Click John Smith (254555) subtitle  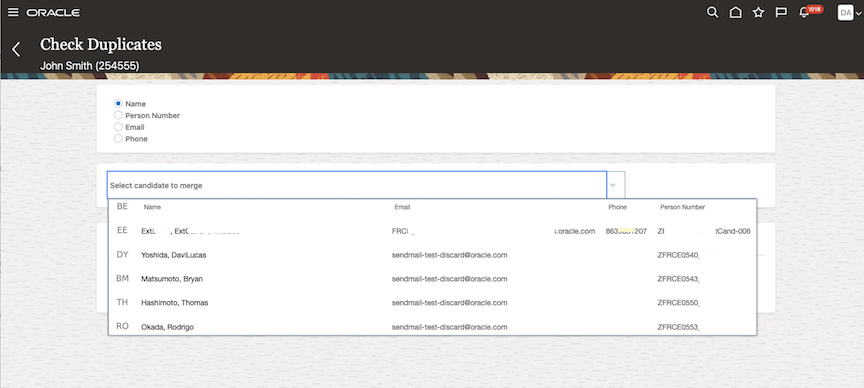(90, 66)
